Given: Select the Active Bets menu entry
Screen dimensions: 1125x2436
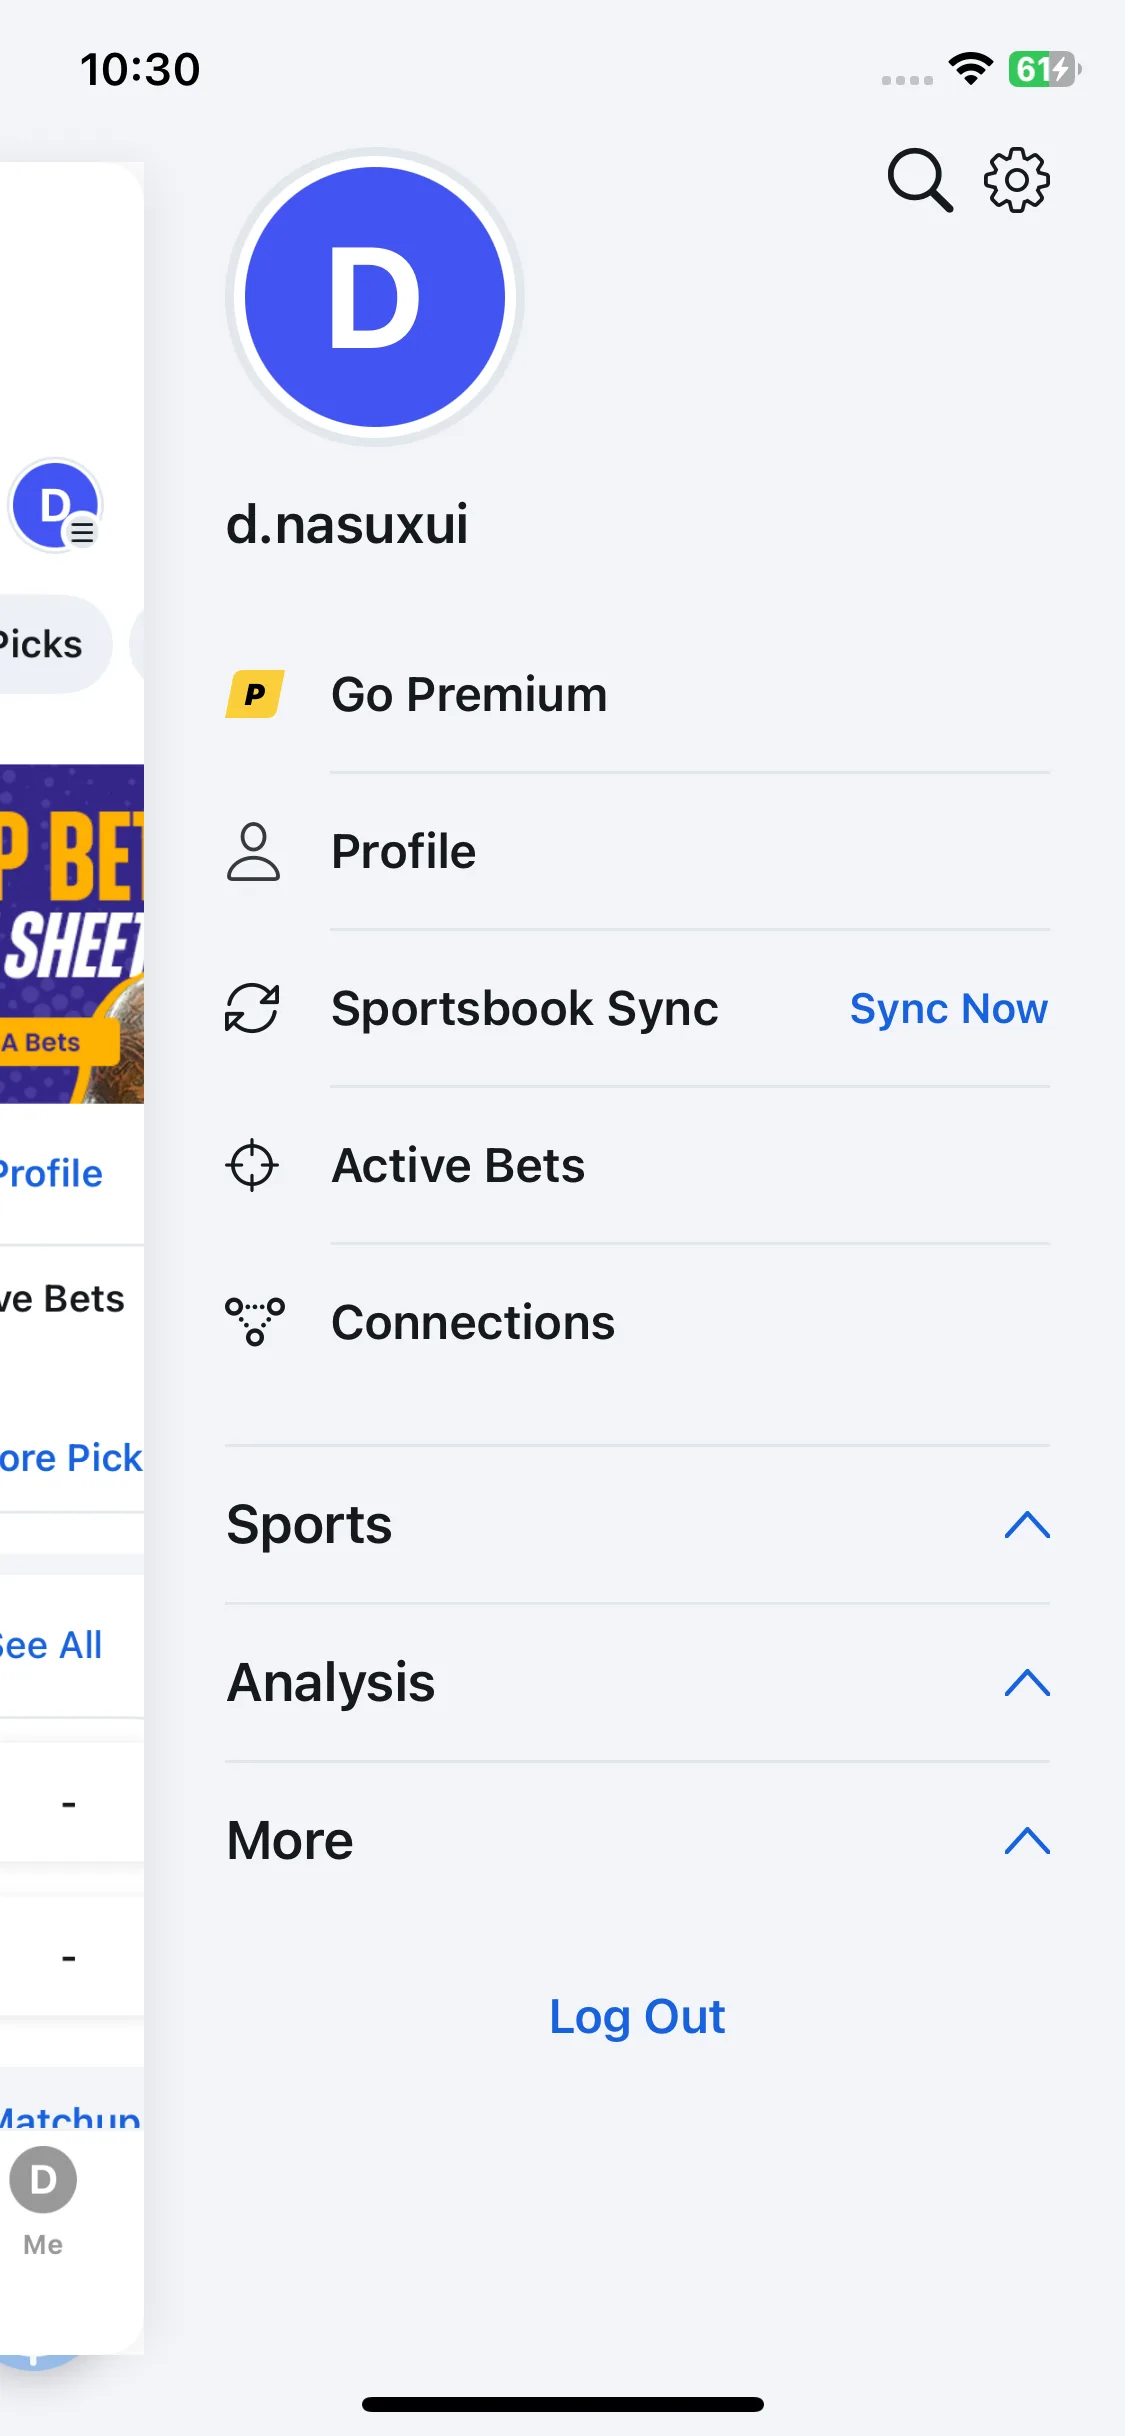Looking at the screenshot, I should click(638, 1165).
